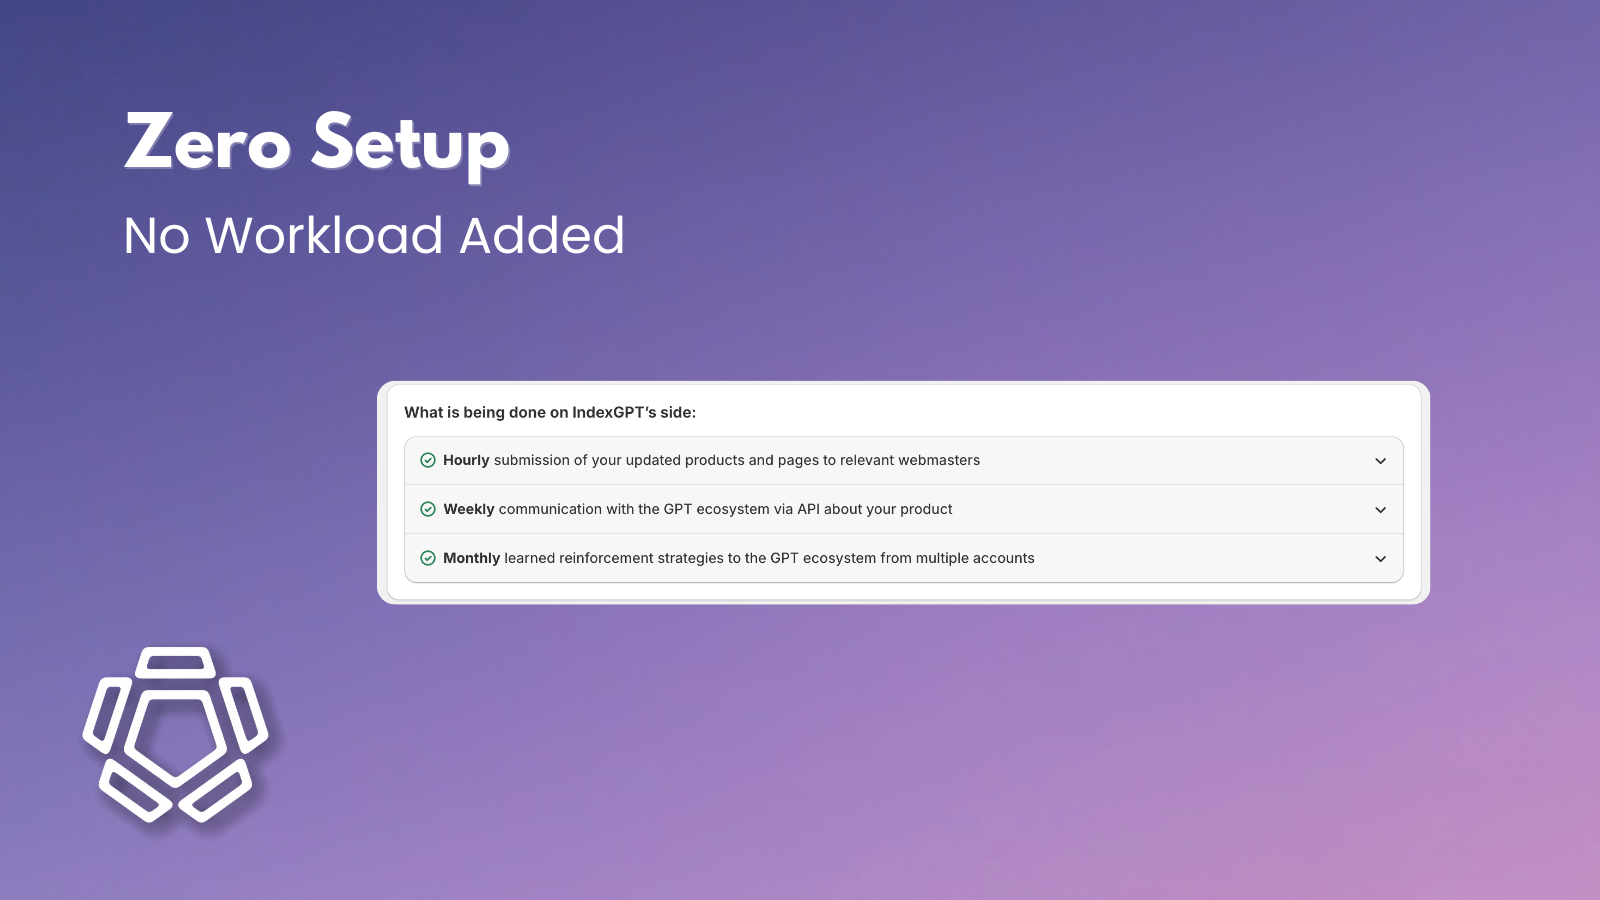Click the green check icon beside Weekly

[428, 509]
